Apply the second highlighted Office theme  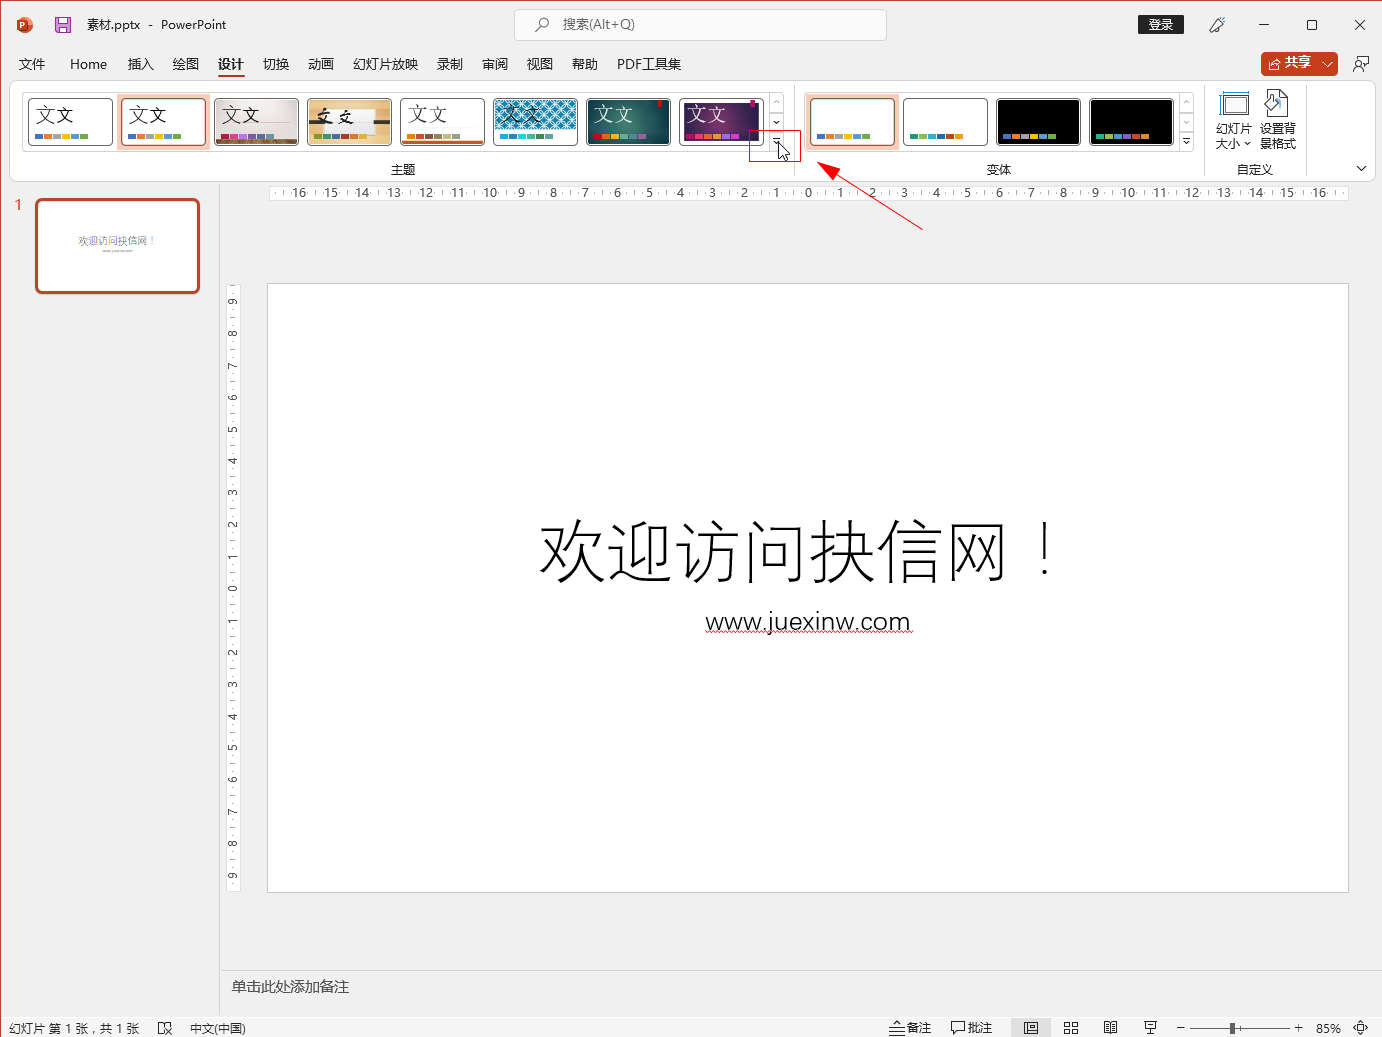[x=163, y=122]
